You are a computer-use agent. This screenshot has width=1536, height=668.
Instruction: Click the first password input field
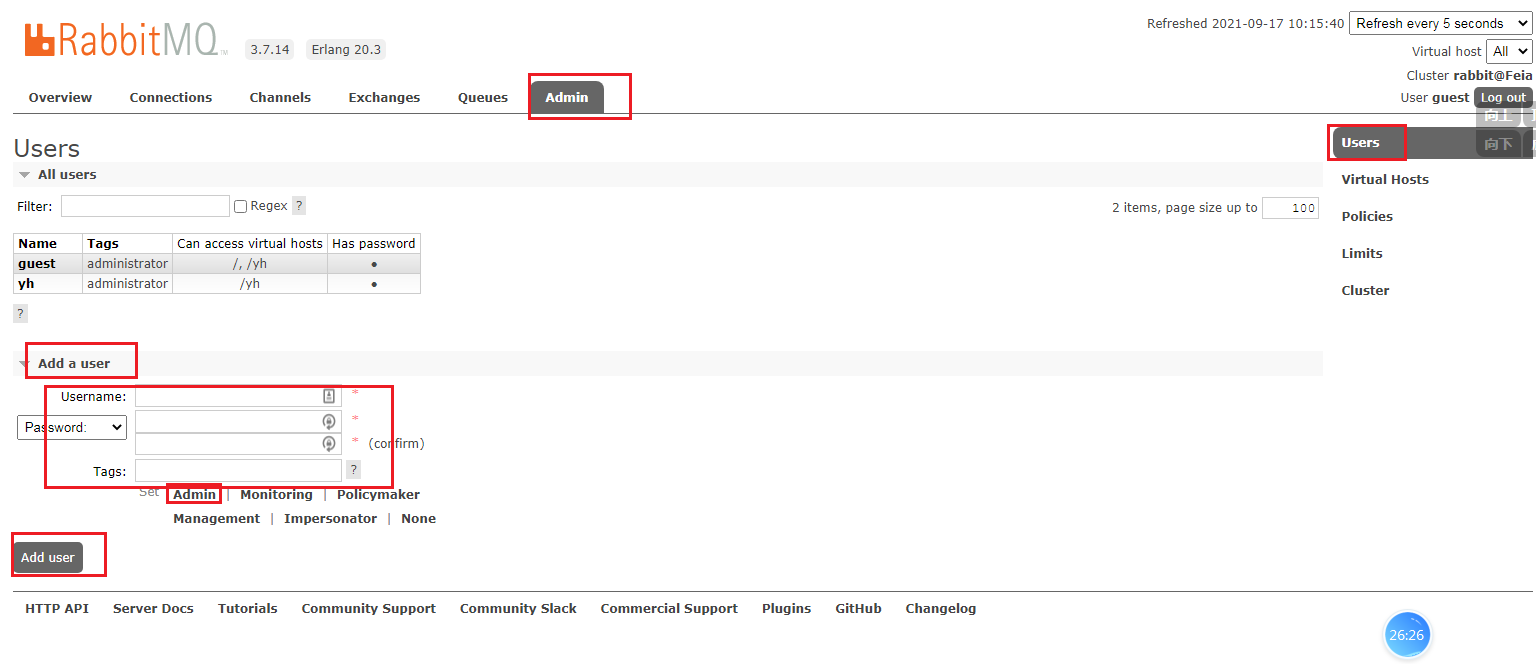tap(238, 421)
